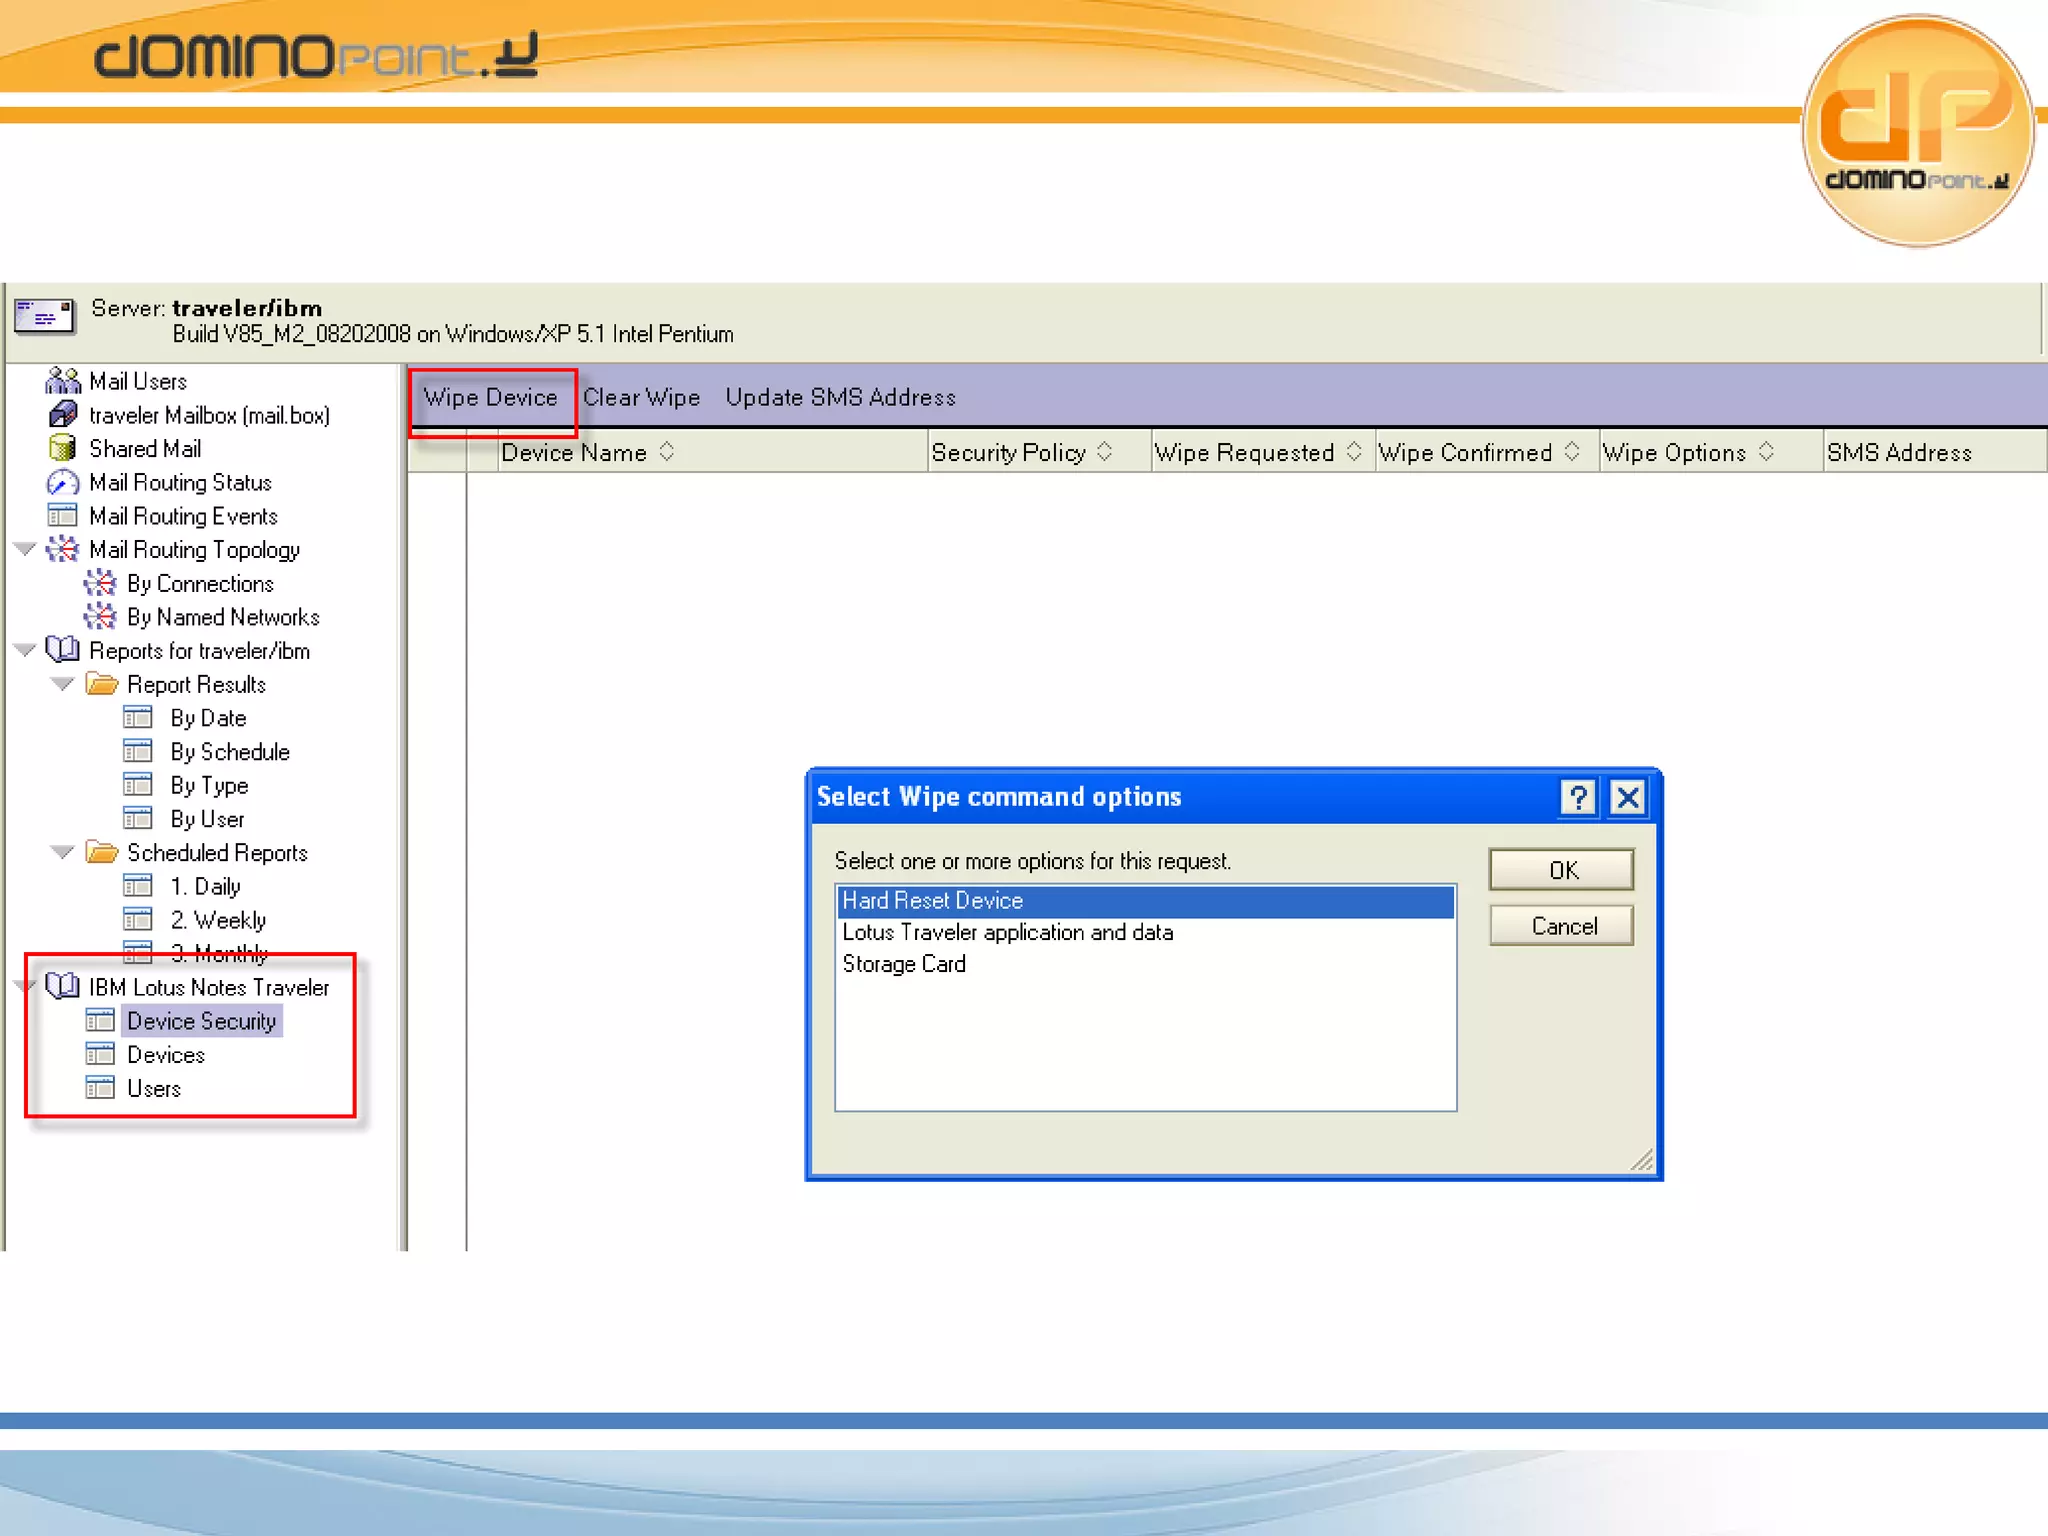This screenshot has height=1536, width=2048.
Task: Click the IBM Lotus Notes Traveler book icon
Action: [62, 987]
